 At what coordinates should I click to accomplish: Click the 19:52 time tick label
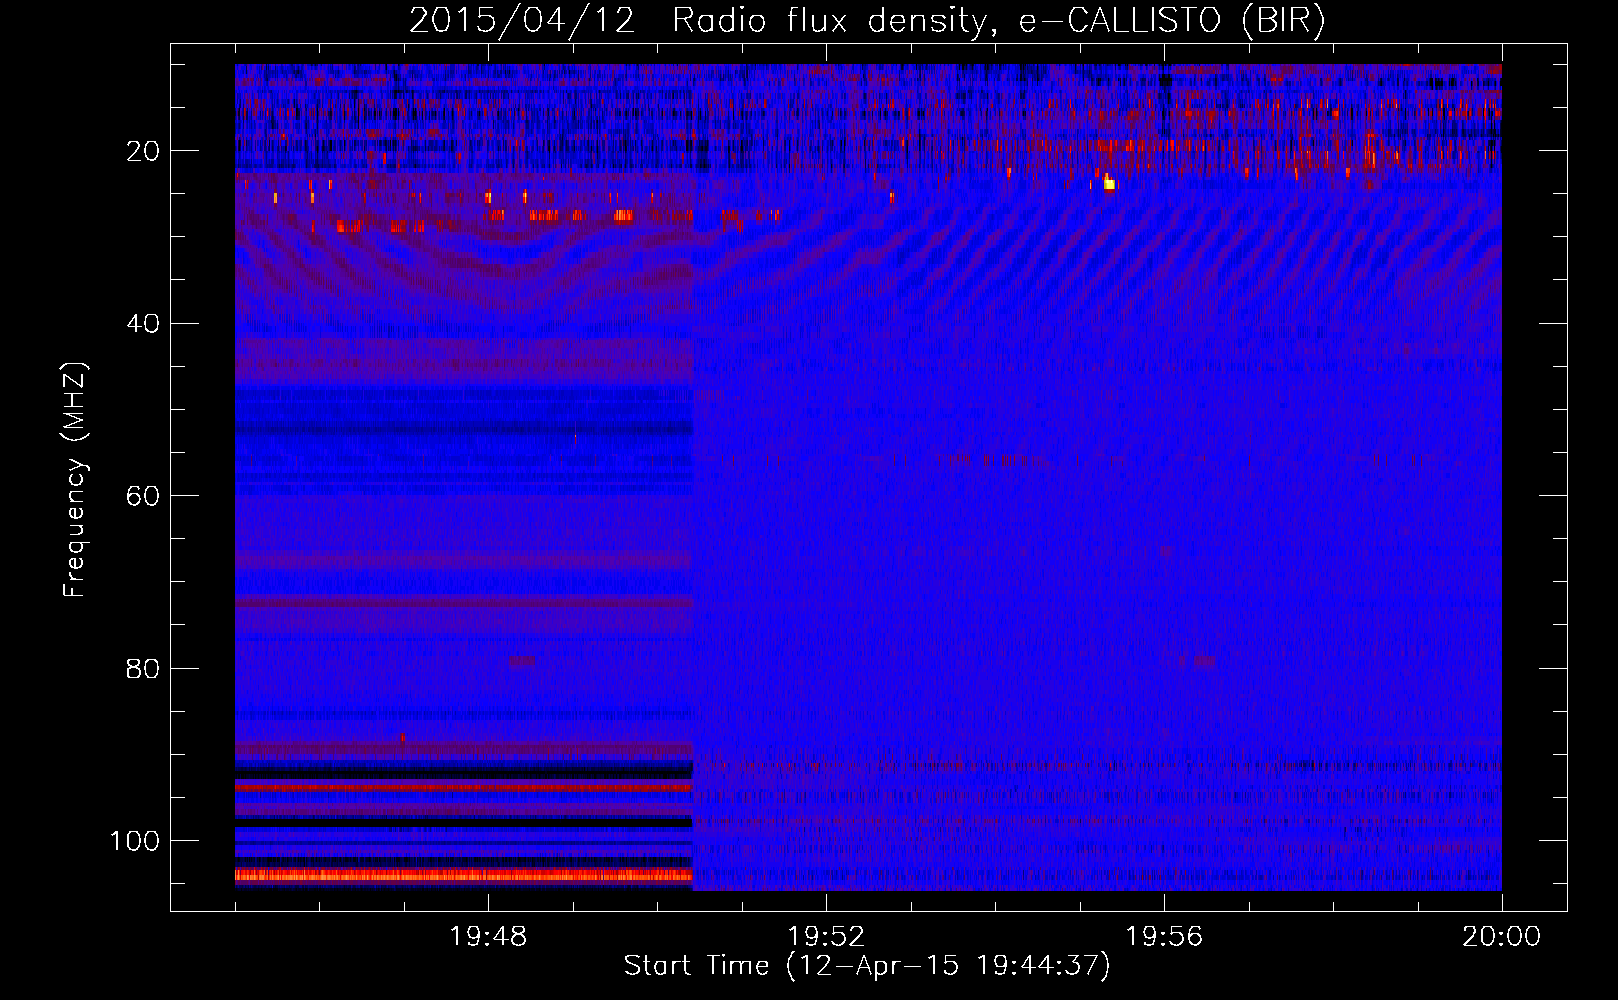pyautogui.click(x=826, y=937)
